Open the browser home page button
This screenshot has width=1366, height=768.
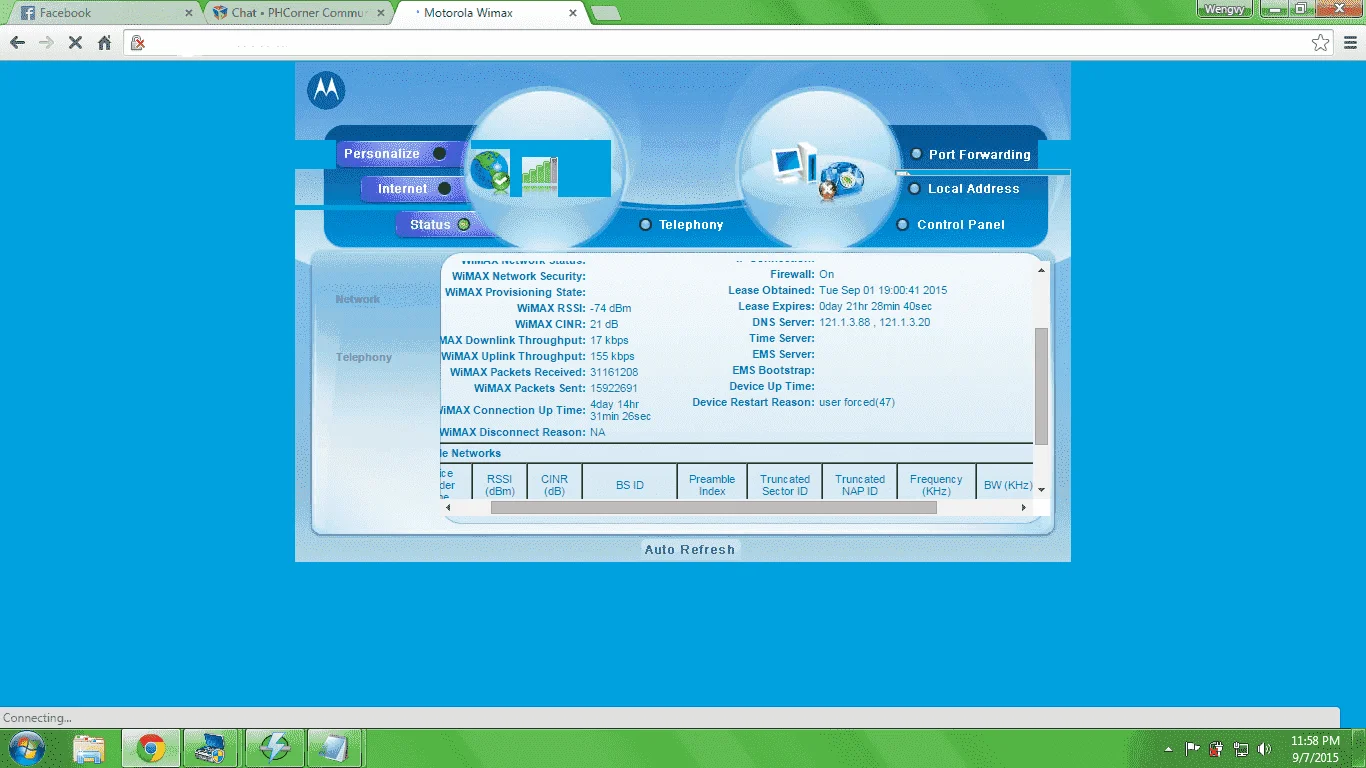[x=104, y=43]
